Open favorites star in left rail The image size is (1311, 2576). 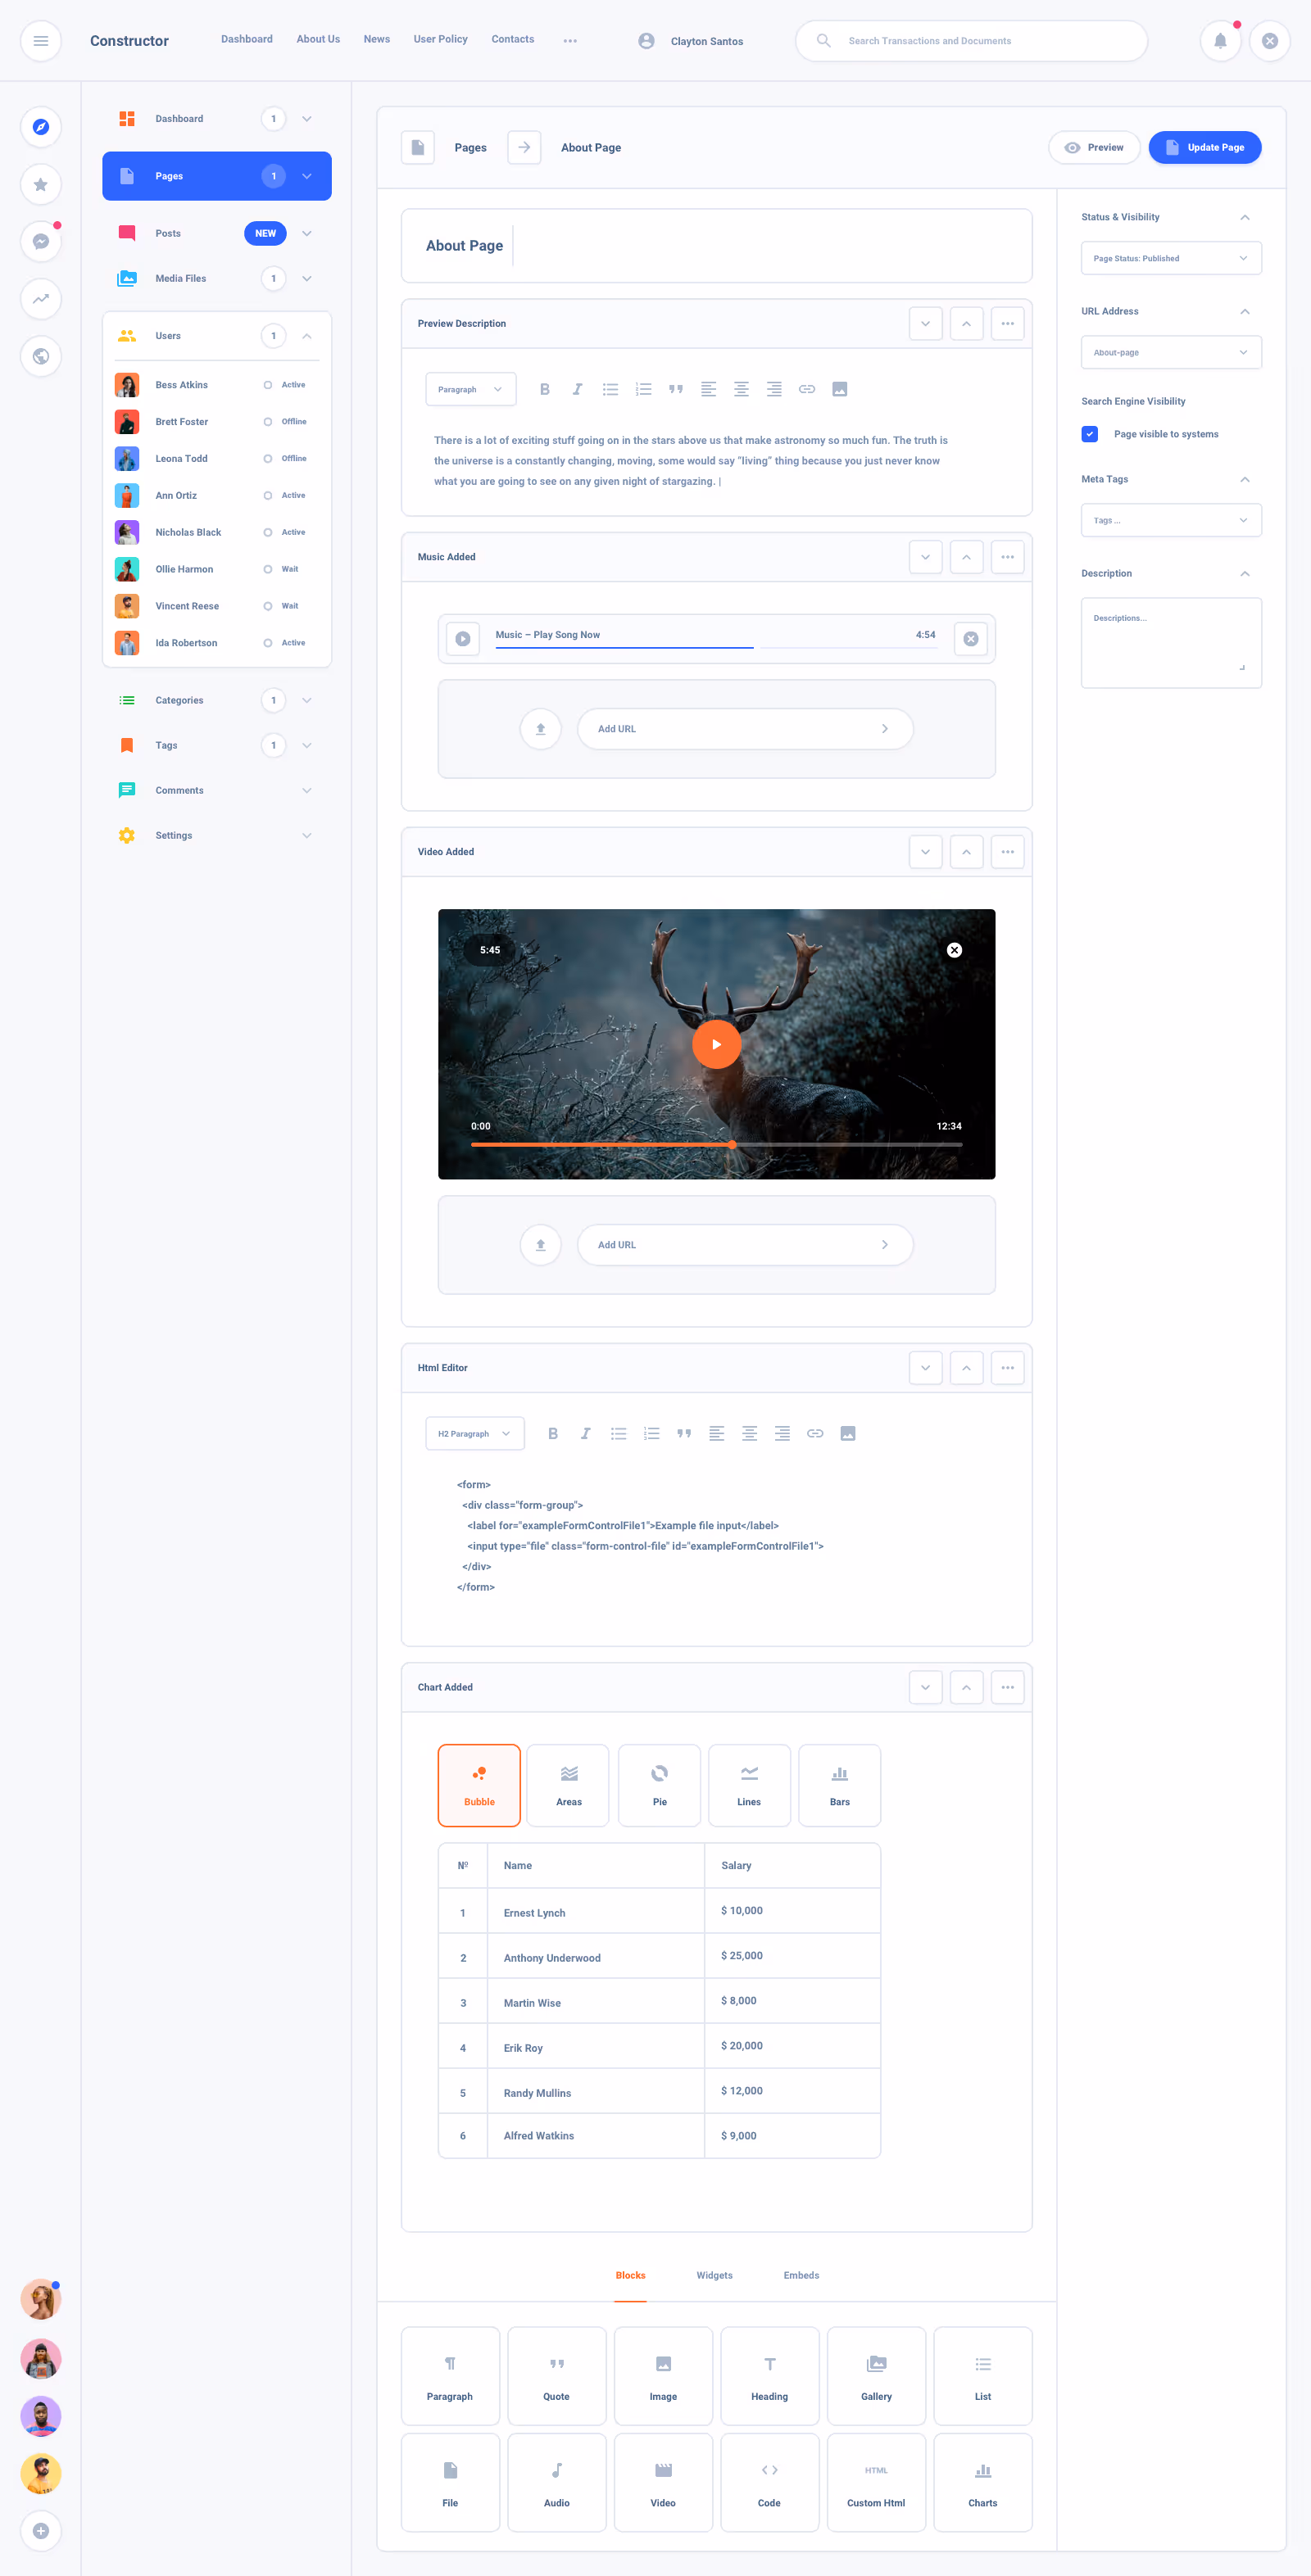41,184
